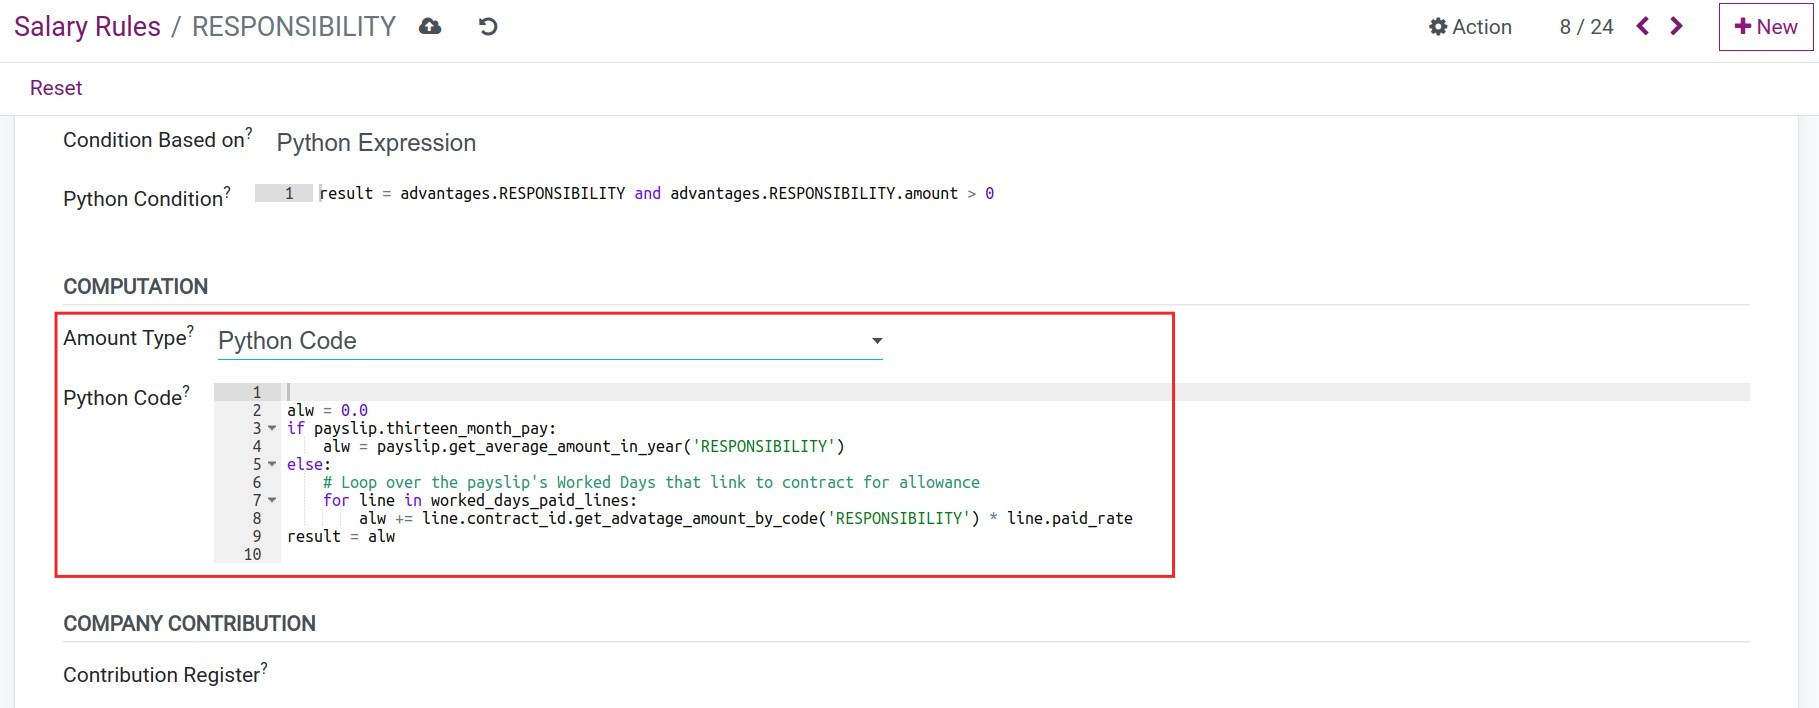Go to the previous record with the left arrow
Image resolution: width=1819 pixels, height=708 pixels.
click(1642, 27)
